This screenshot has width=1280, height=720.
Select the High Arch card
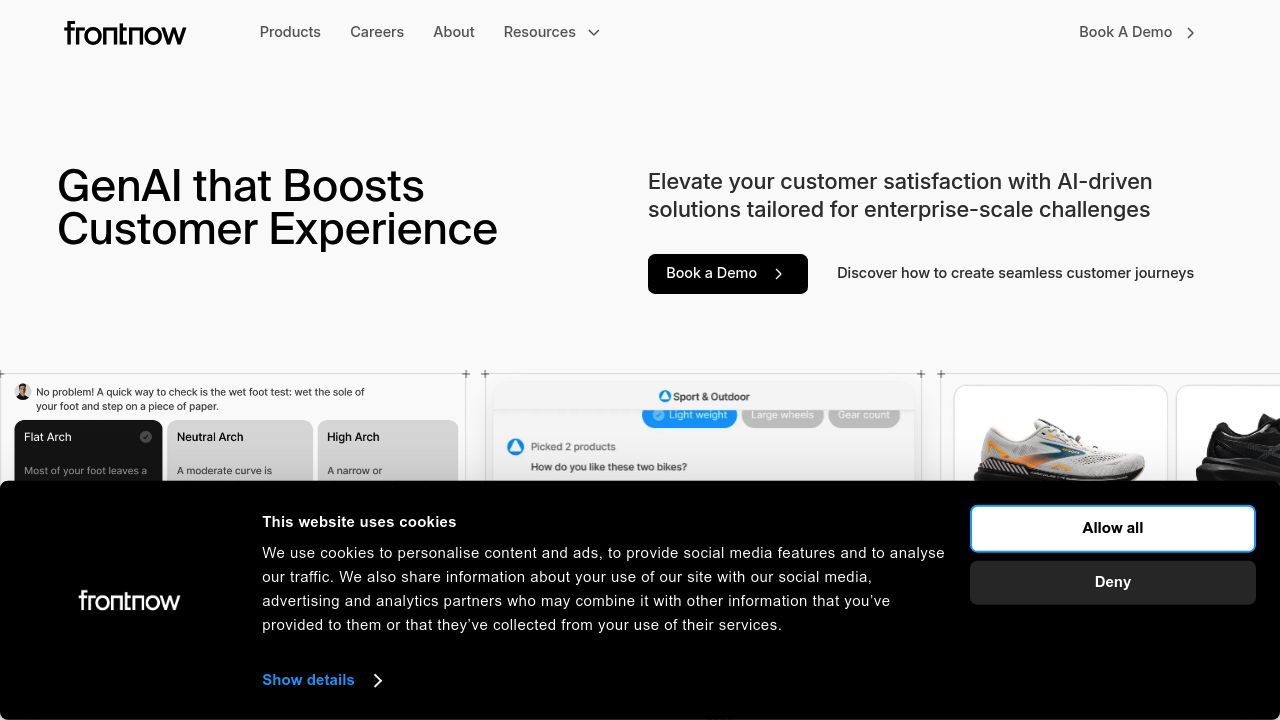(x=388, y=451)
